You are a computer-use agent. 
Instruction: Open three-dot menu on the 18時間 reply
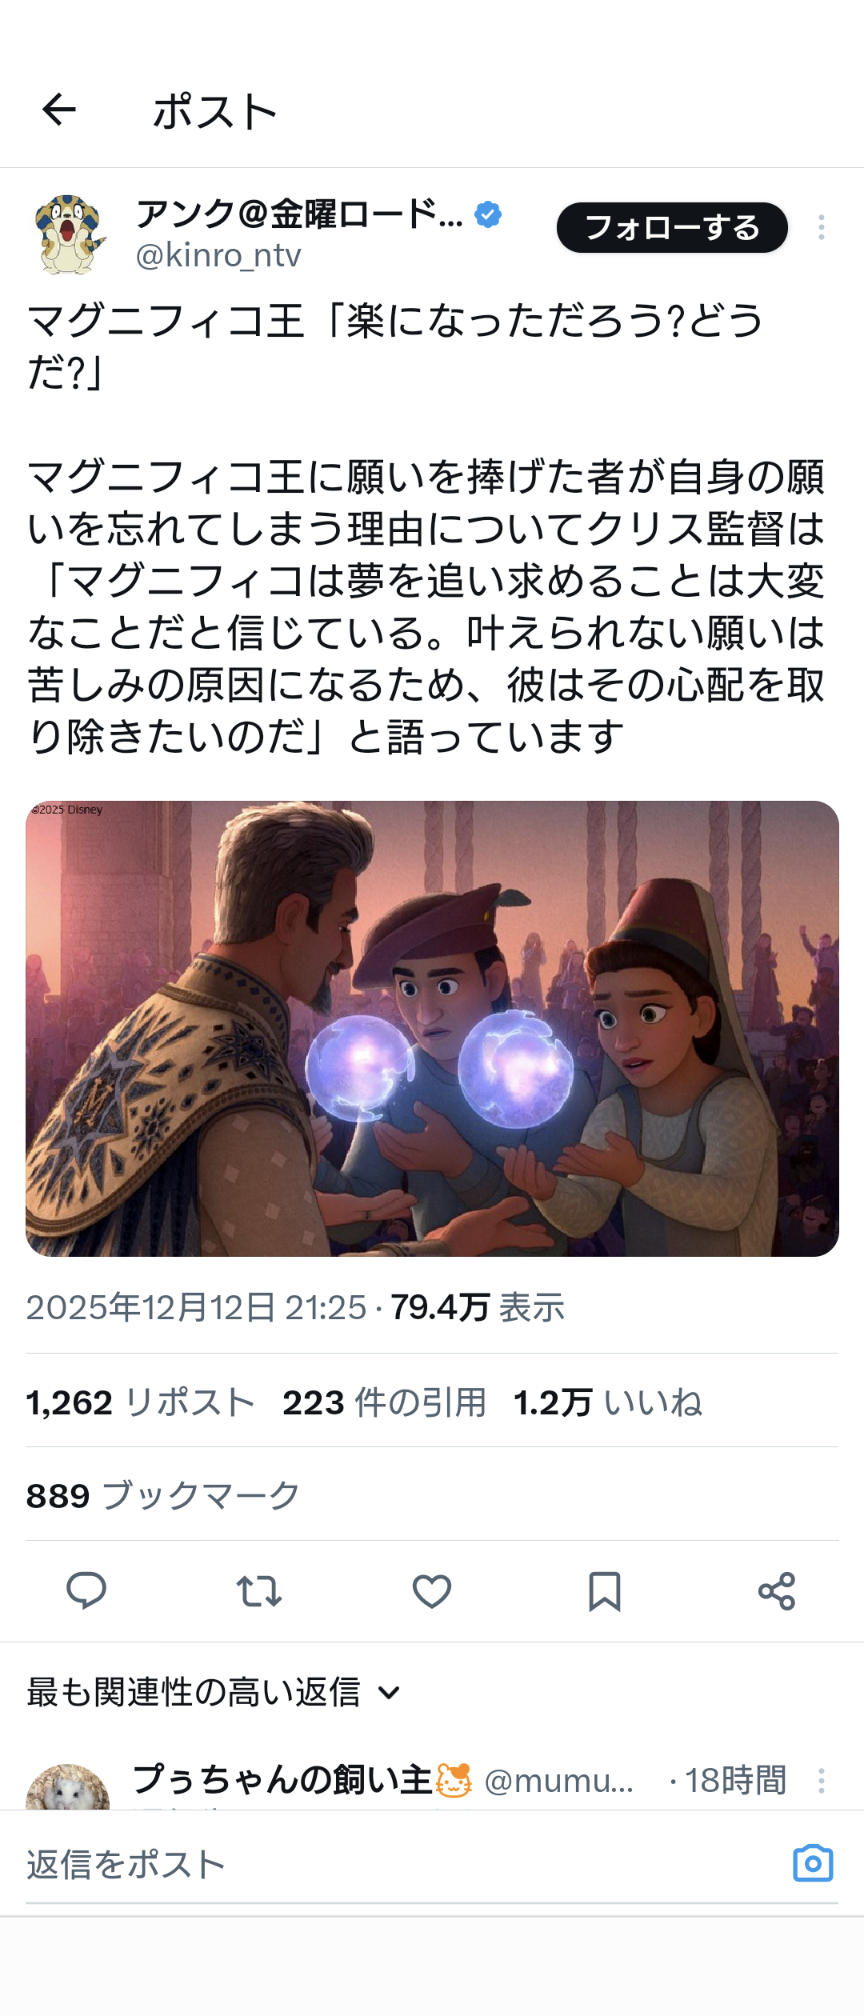coord(821,1780)
